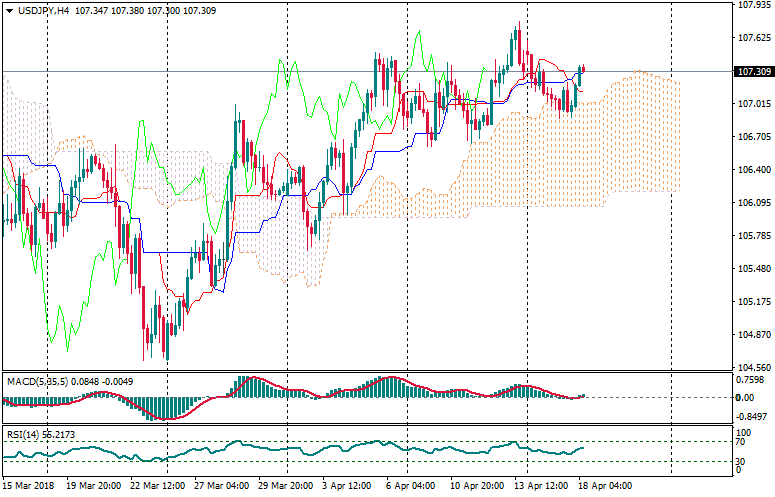Click the triangle arrow beside USDJPY,H4 title

coord(8,9)
